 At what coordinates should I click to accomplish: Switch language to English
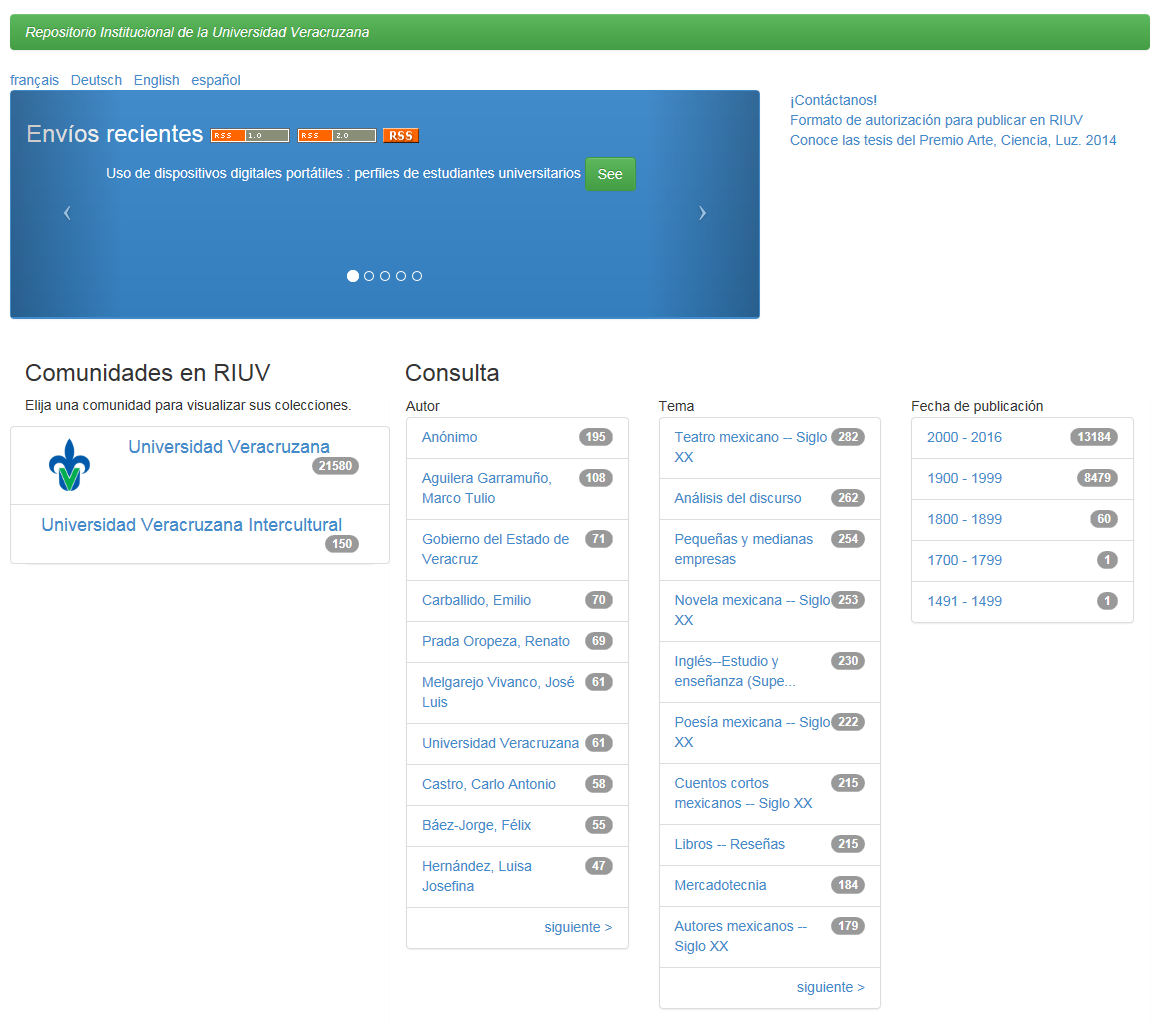click(x=156, y=80)
